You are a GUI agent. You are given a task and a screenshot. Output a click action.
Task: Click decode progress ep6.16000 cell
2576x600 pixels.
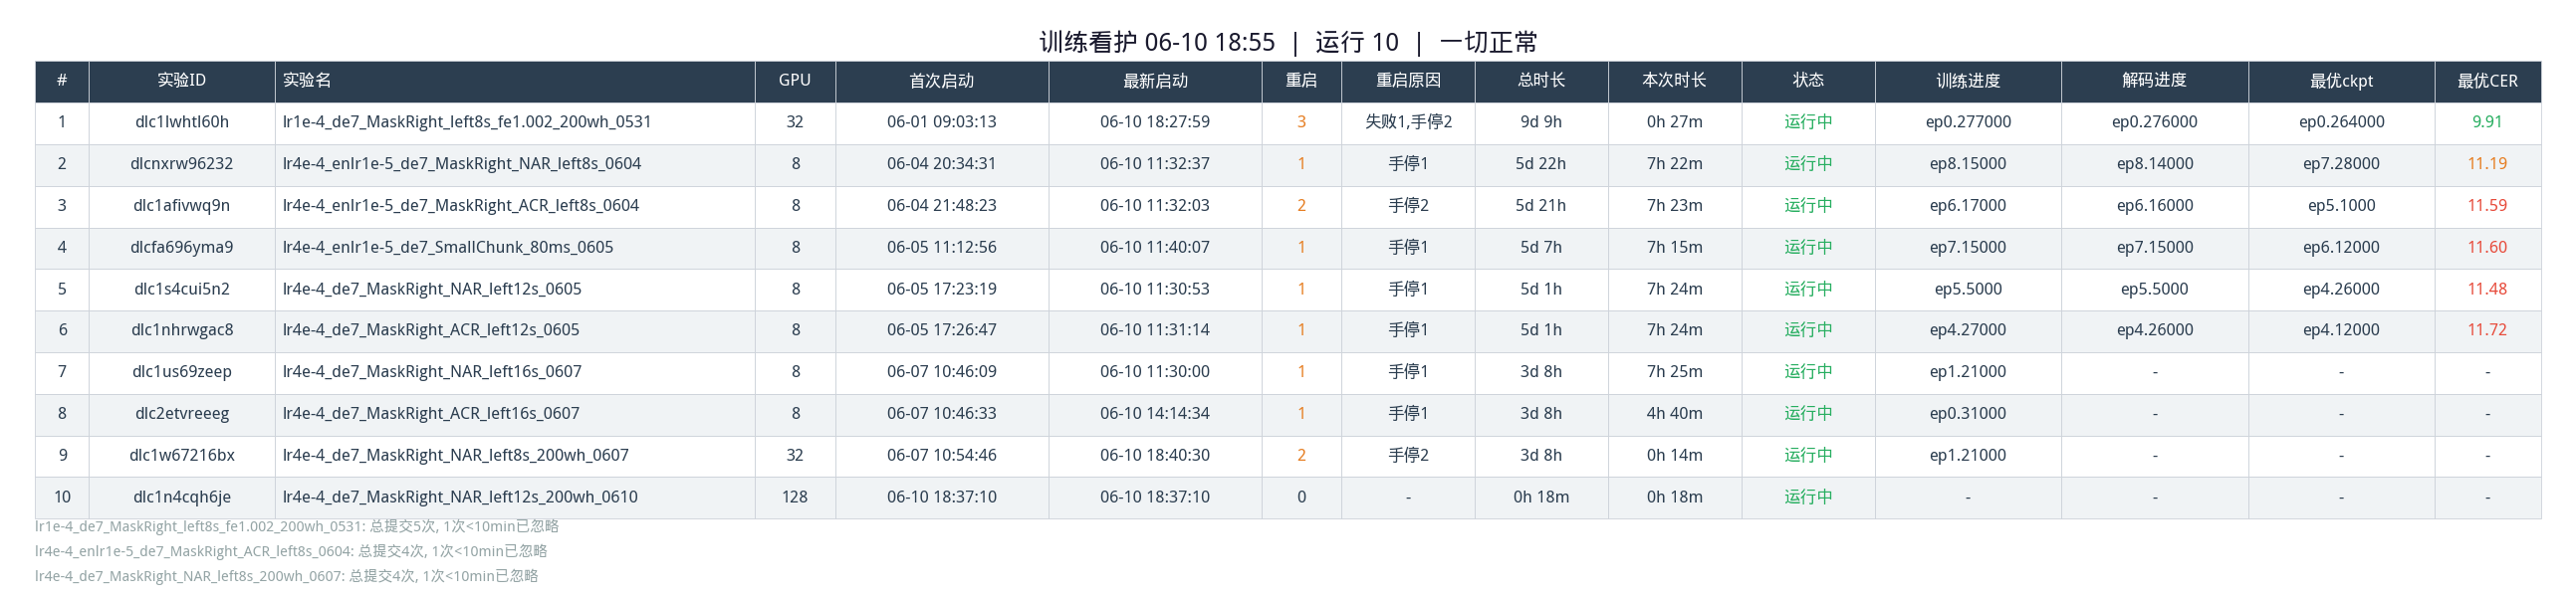(2155, 206)
